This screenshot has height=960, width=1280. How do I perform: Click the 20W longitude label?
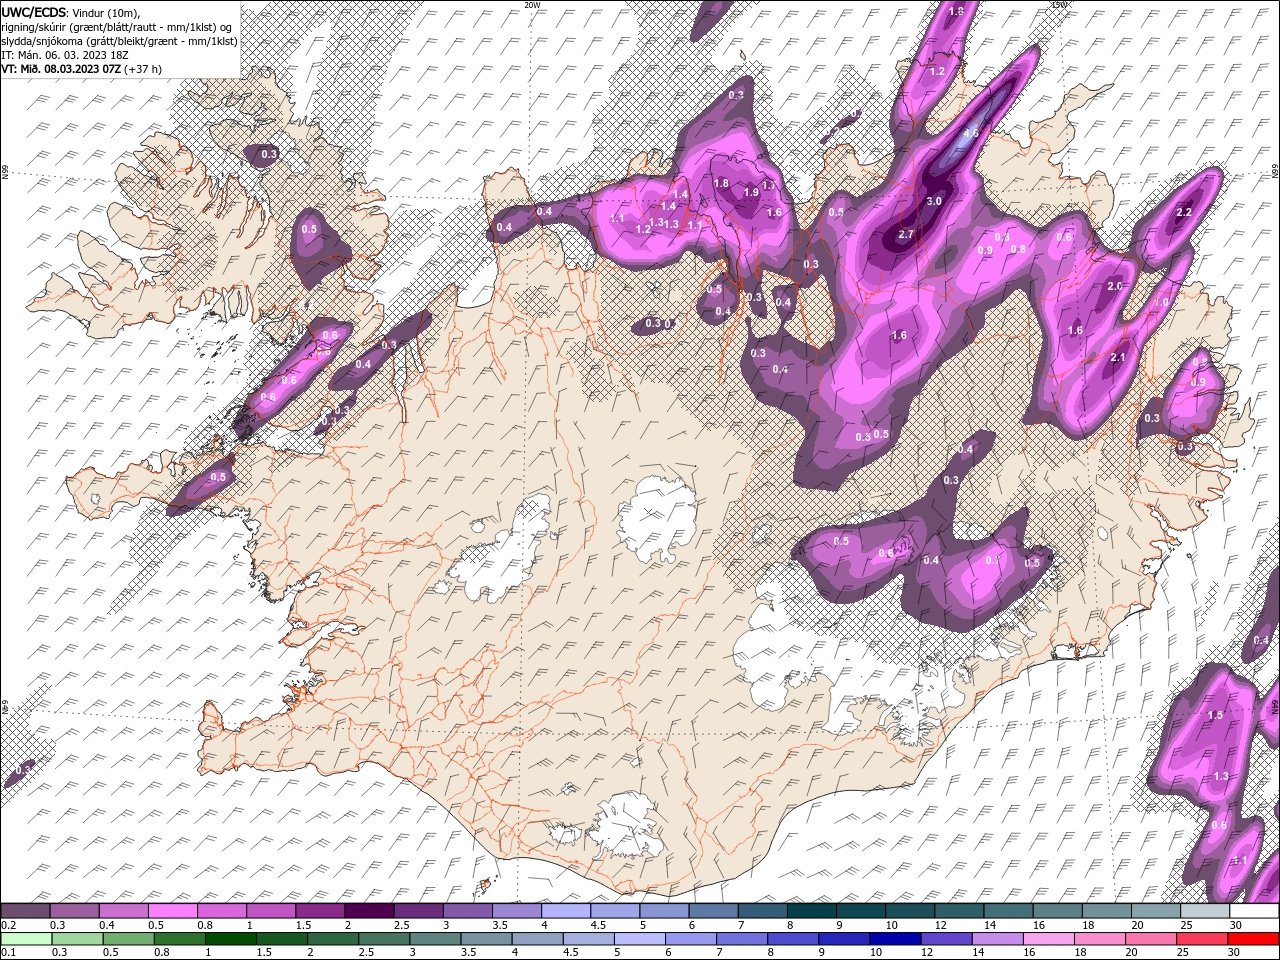pyautogui.click(x=532, y=5)
